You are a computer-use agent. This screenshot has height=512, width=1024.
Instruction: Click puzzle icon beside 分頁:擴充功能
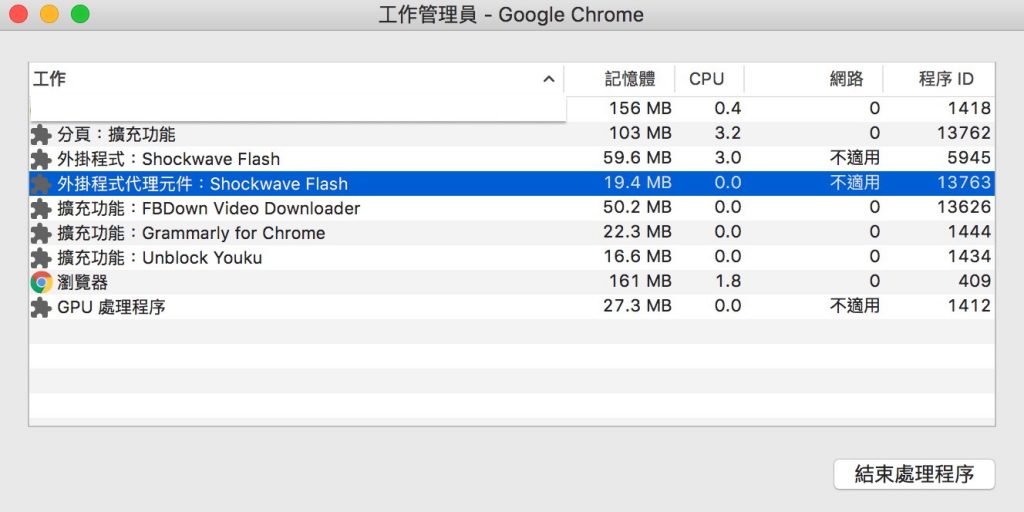tap(41, 135)
